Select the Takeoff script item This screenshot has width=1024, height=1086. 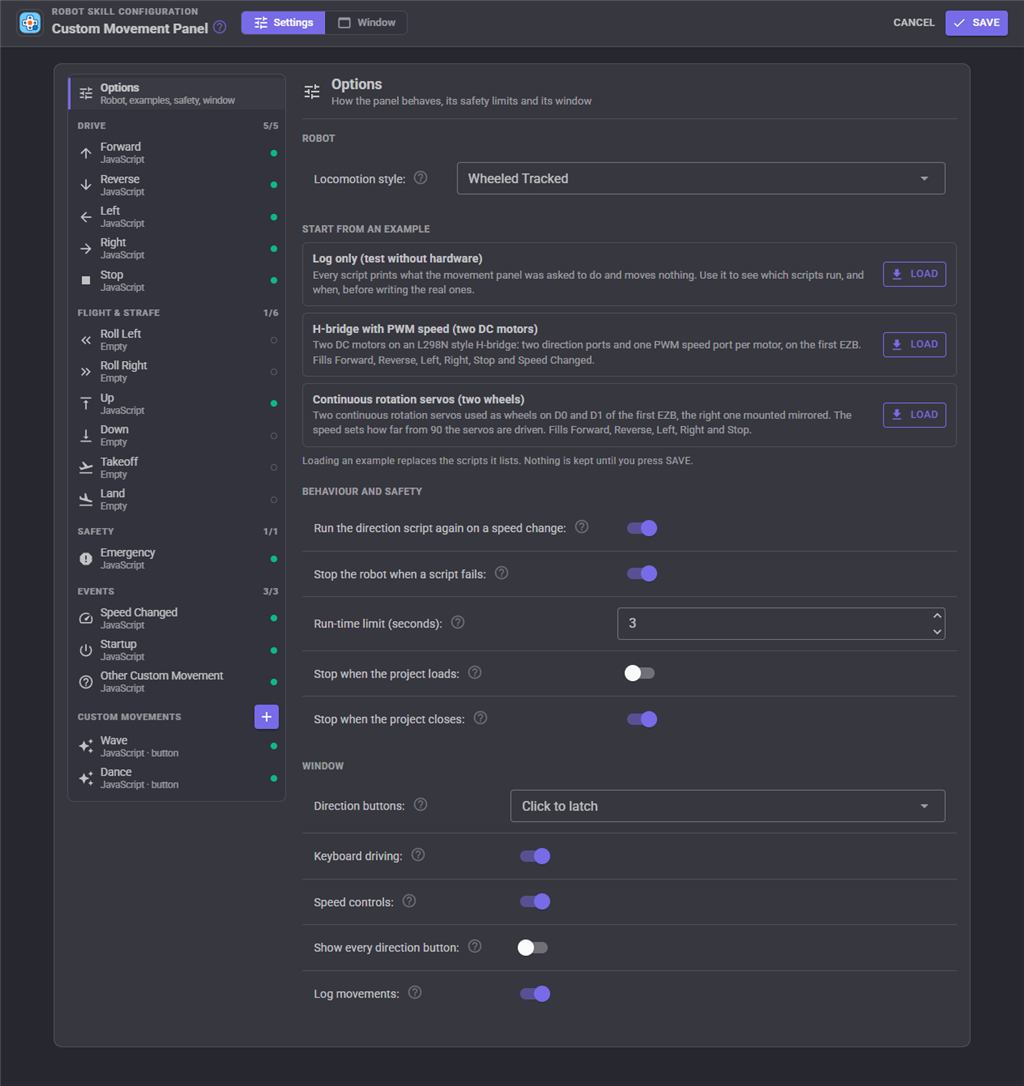177,468
